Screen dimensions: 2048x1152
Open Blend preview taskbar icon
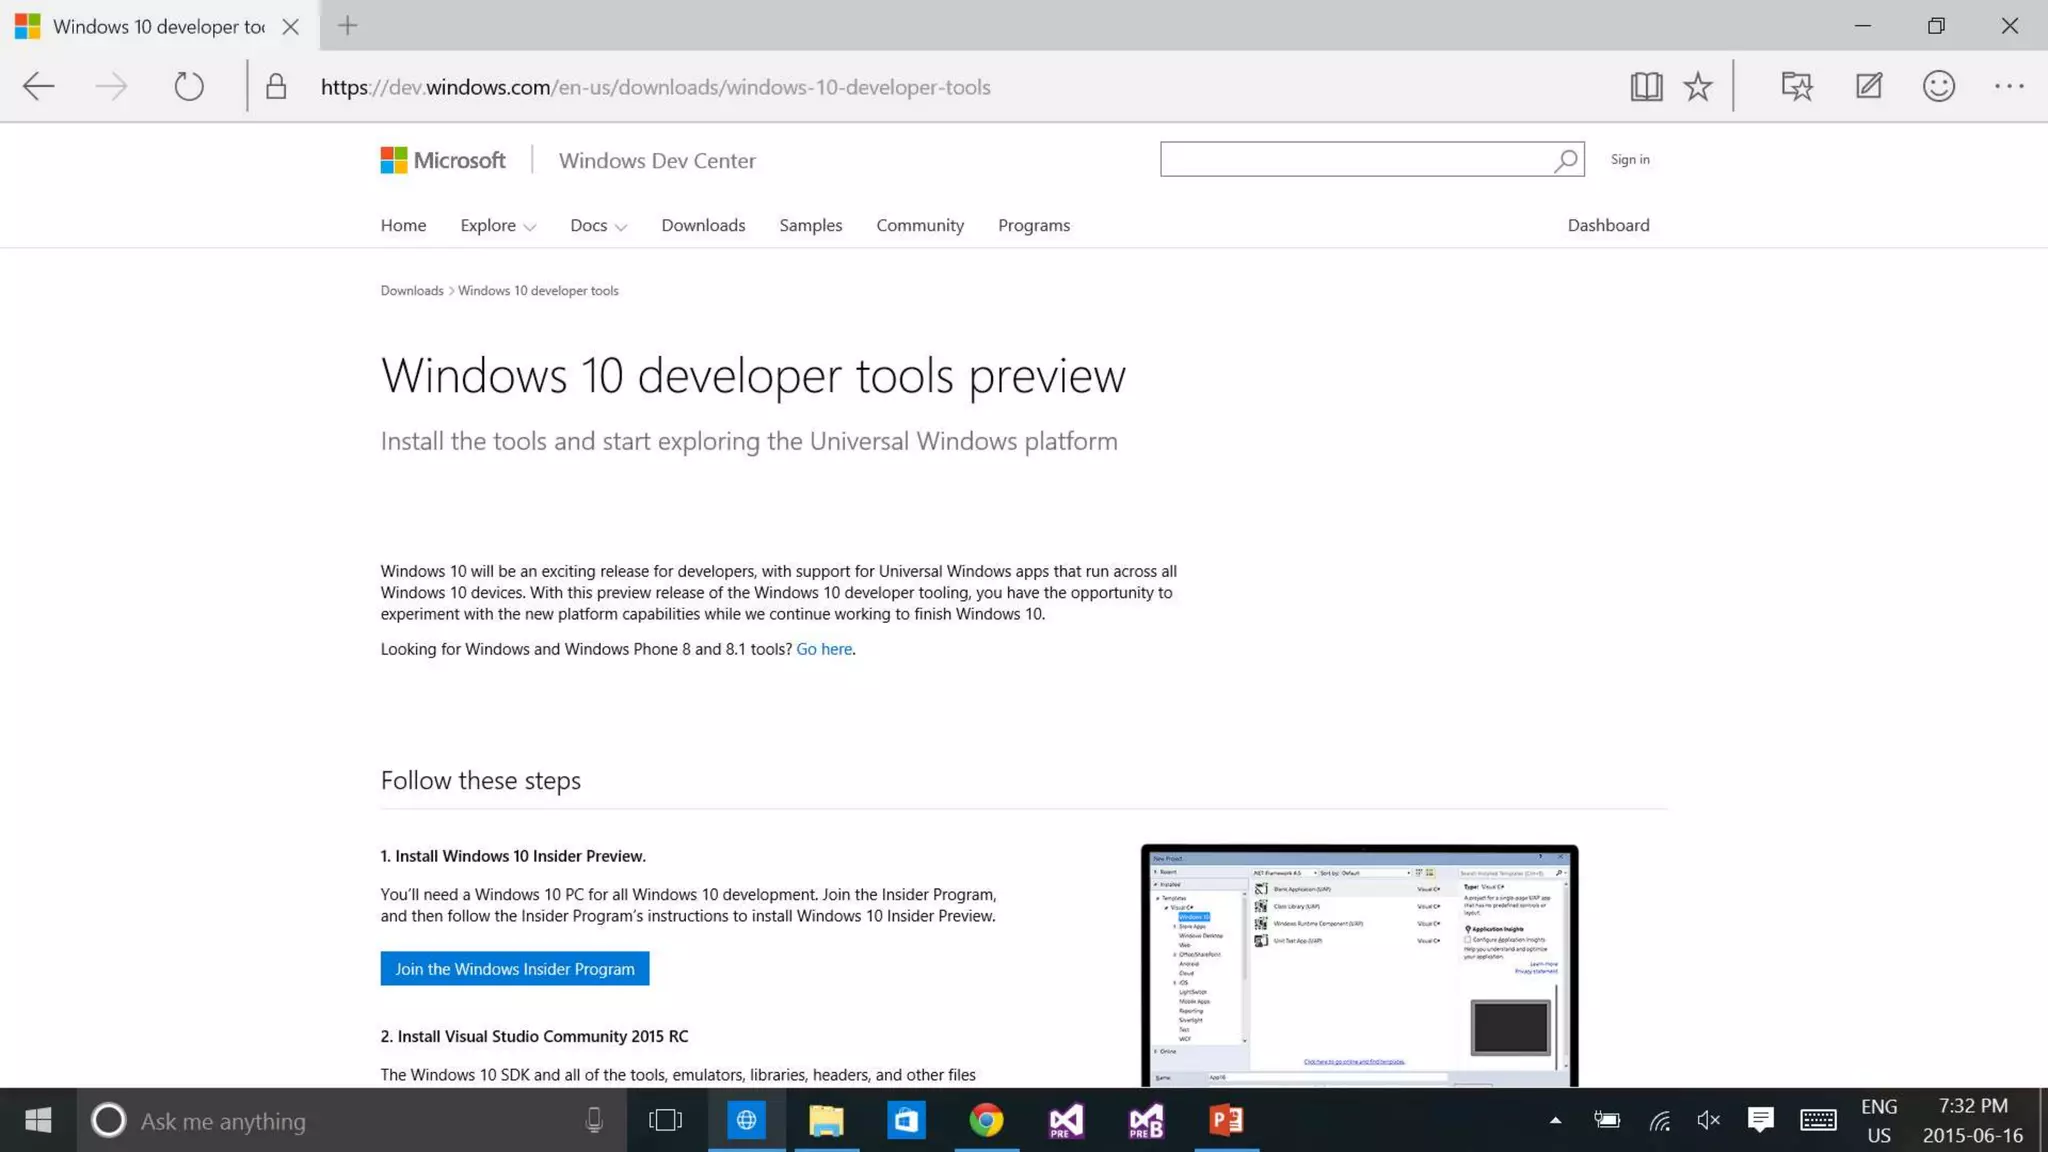1146,1120
